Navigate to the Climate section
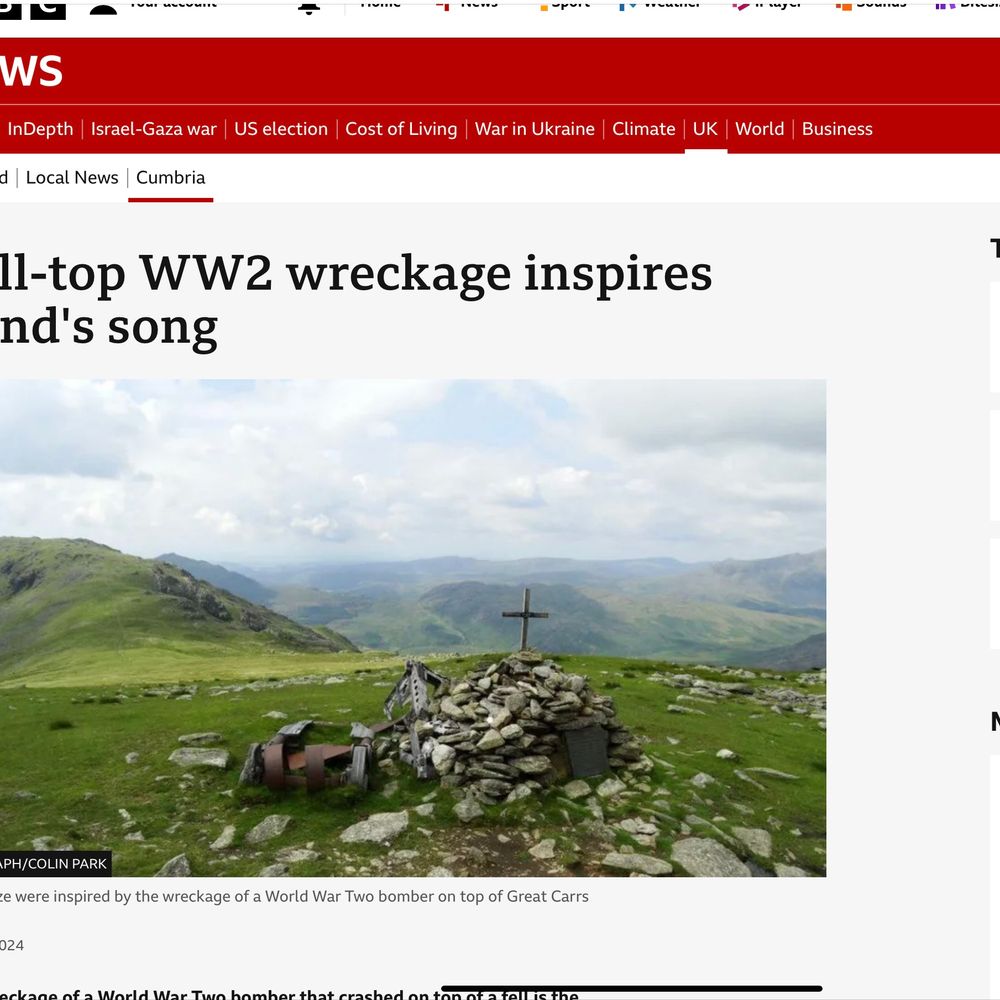Viewport: 1000px width, 1000px height. [643, 129]
